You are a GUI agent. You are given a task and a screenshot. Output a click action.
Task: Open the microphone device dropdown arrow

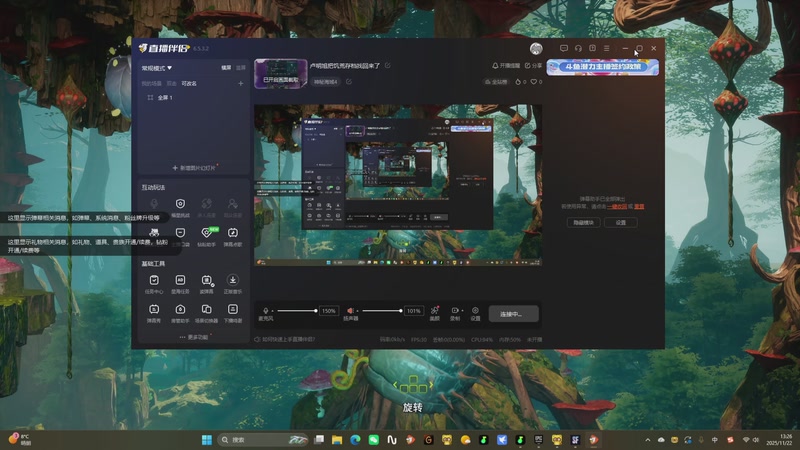pos(272,311)
